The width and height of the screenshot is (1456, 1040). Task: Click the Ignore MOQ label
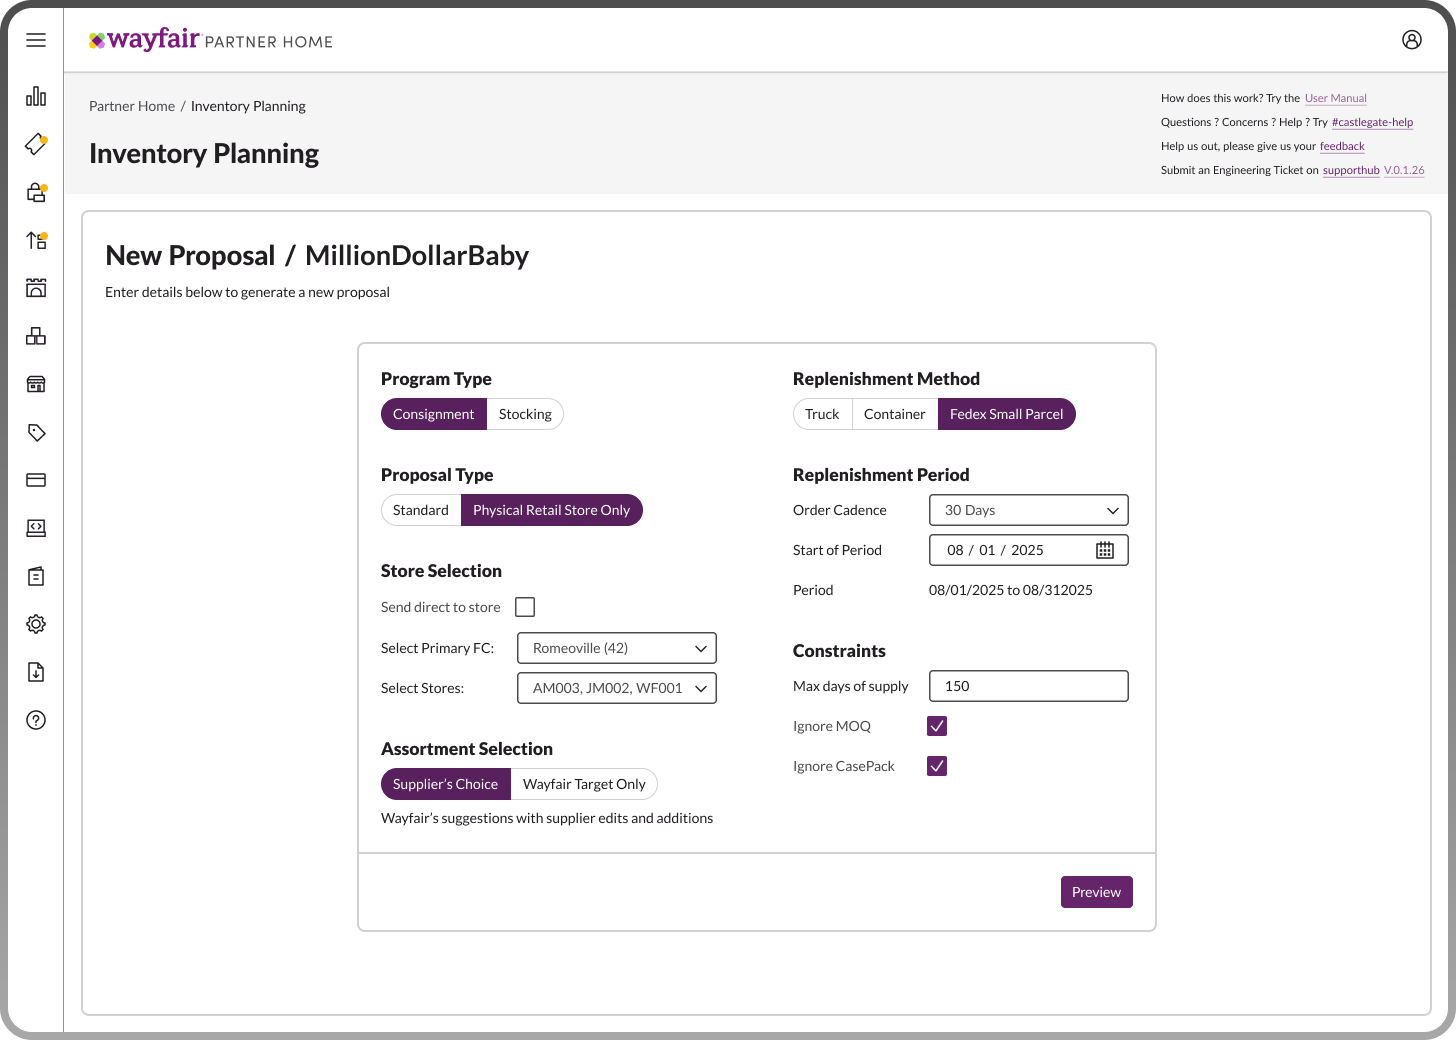pyautogui.click(x=832, y=726)
